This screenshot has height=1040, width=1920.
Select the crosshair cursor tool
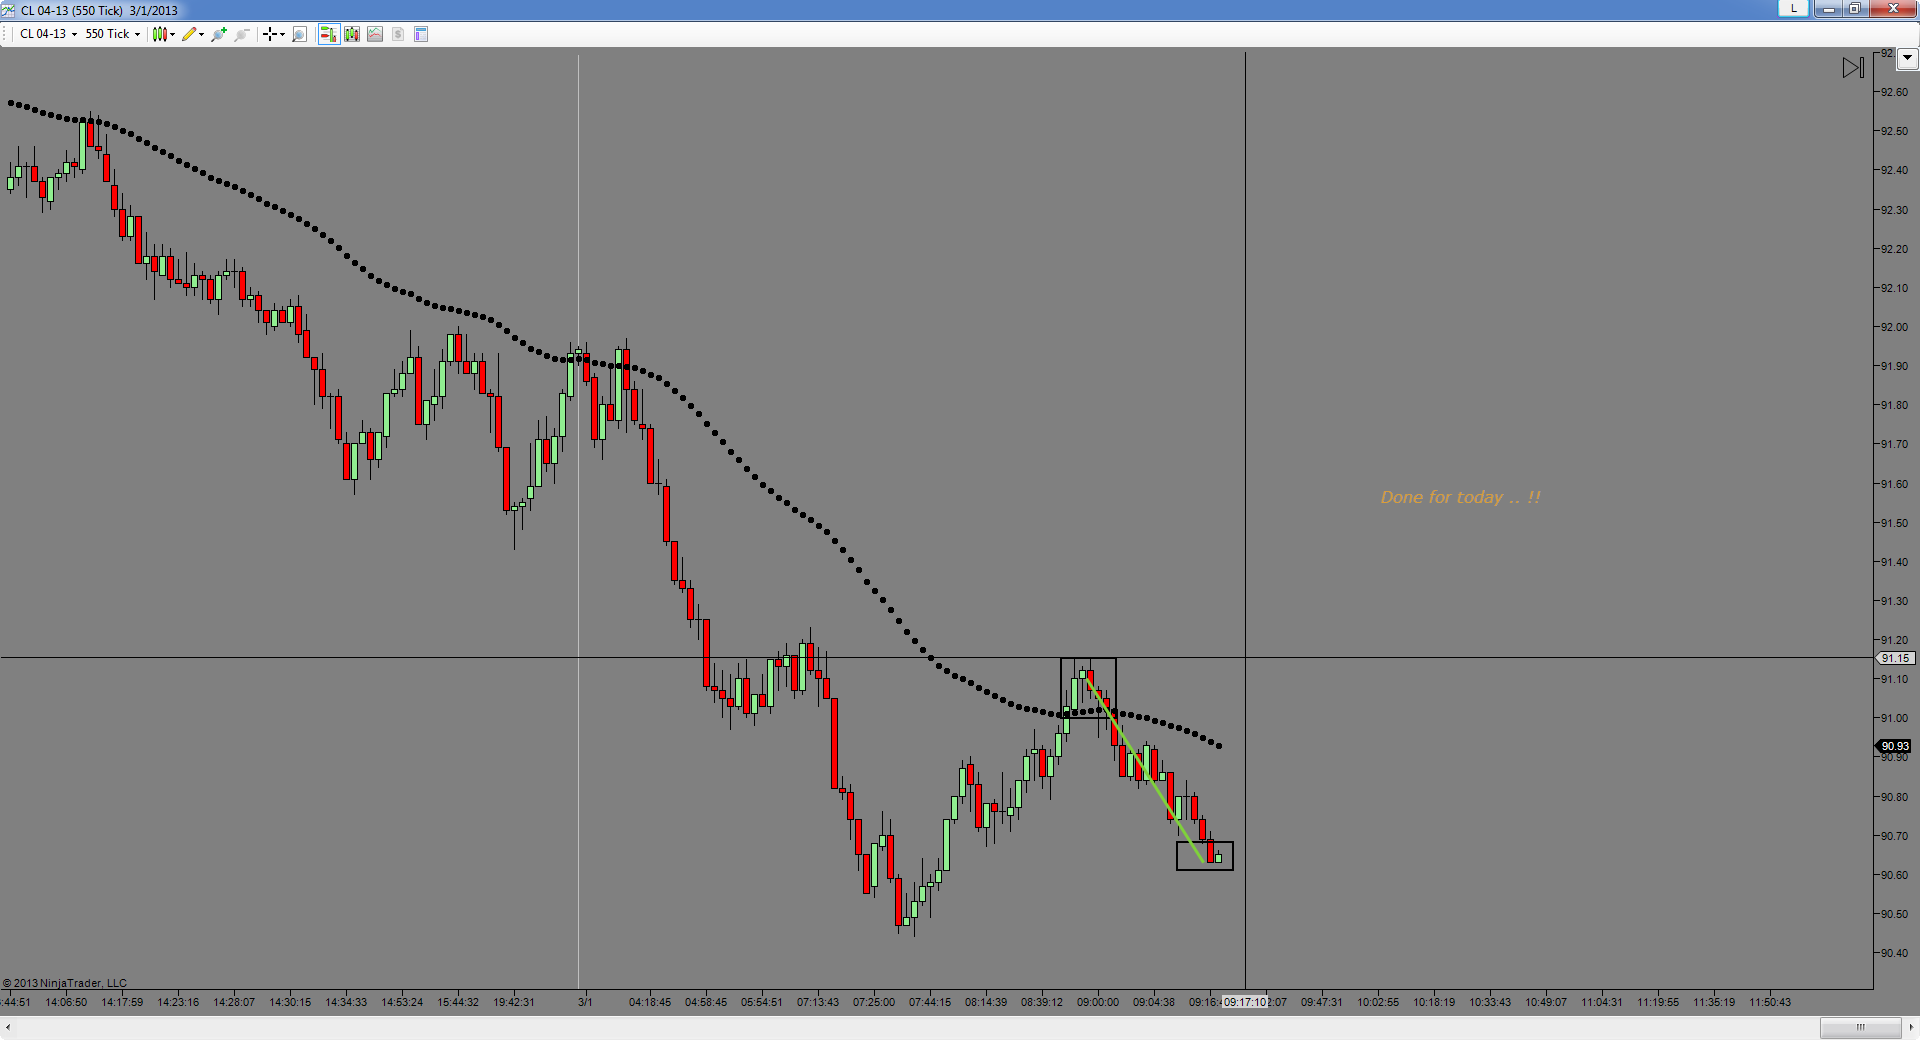[x=269, y=34]
